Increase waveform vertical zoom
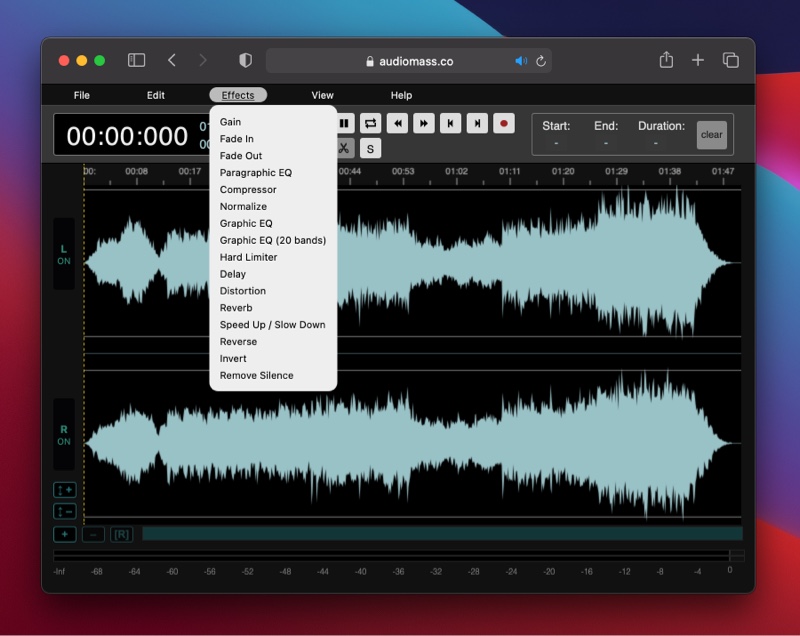 pos(65,490)
